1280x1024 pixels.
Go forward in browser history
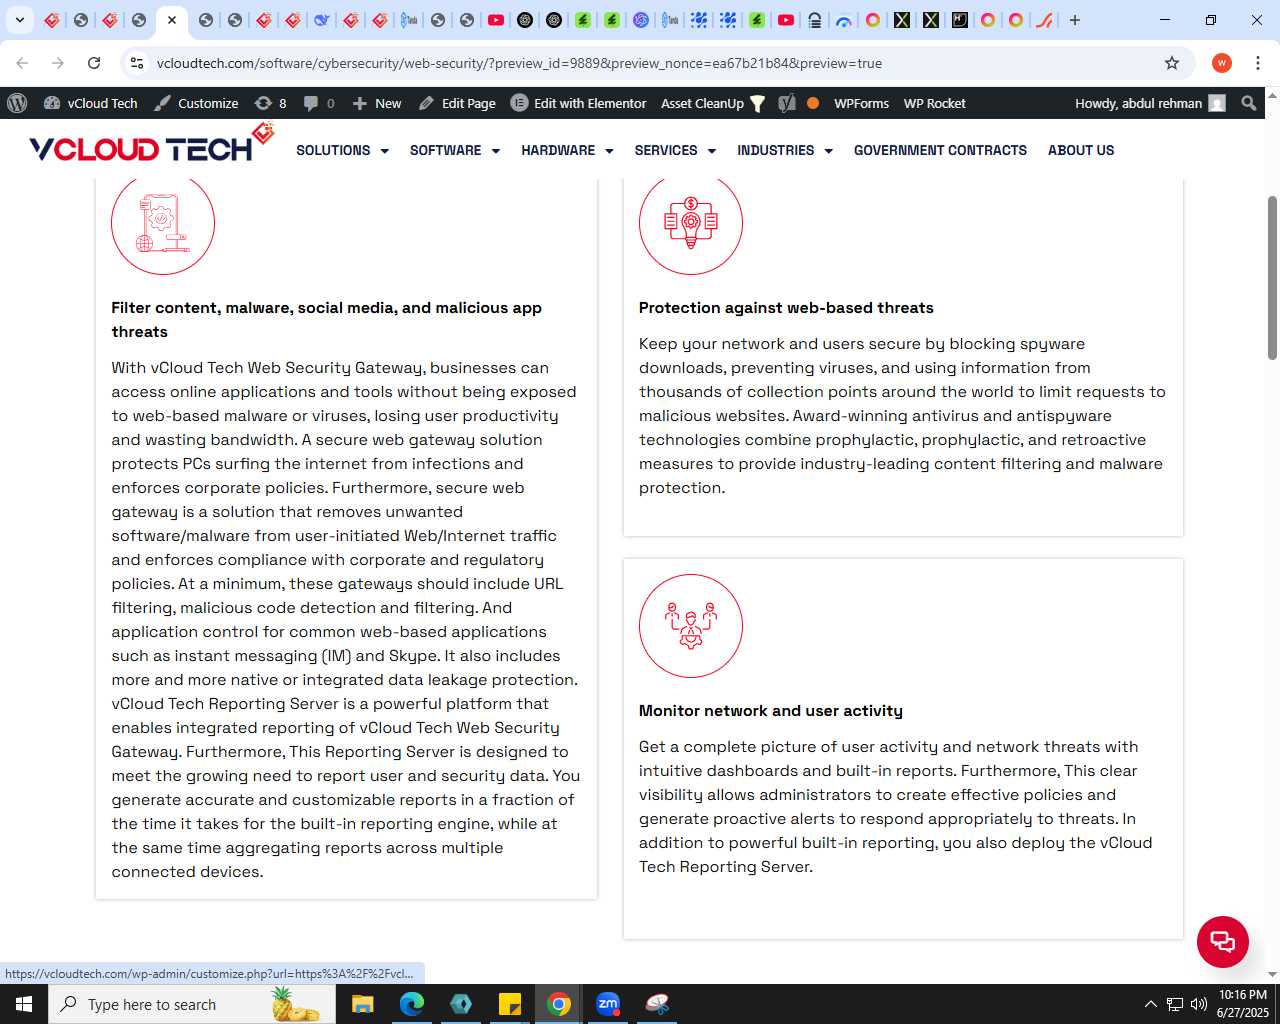[58, 63]
